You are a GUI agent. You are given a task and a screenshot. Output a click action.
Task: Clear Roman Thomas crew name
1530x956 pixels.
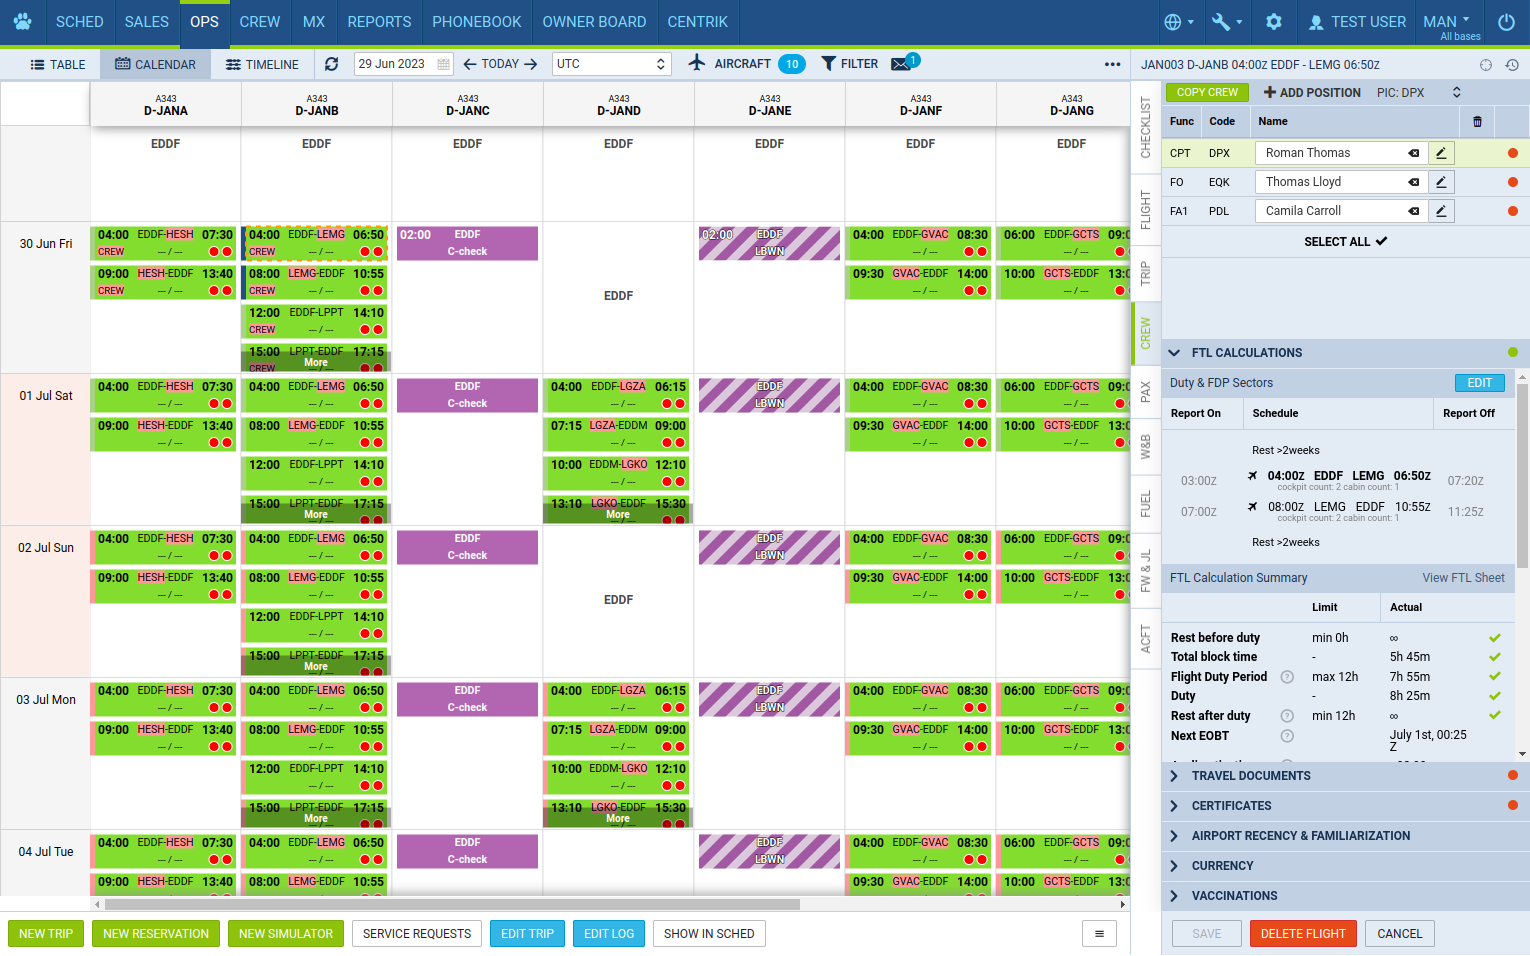[x=1414, y=153]
